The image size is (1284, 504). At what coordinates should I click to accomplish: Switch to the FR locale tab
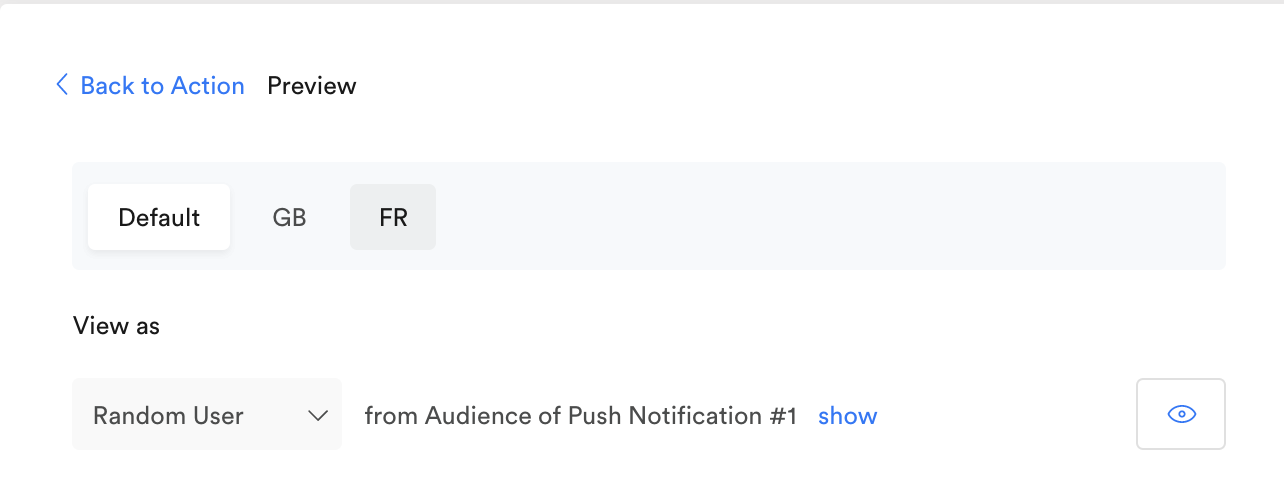coord(393,217)
